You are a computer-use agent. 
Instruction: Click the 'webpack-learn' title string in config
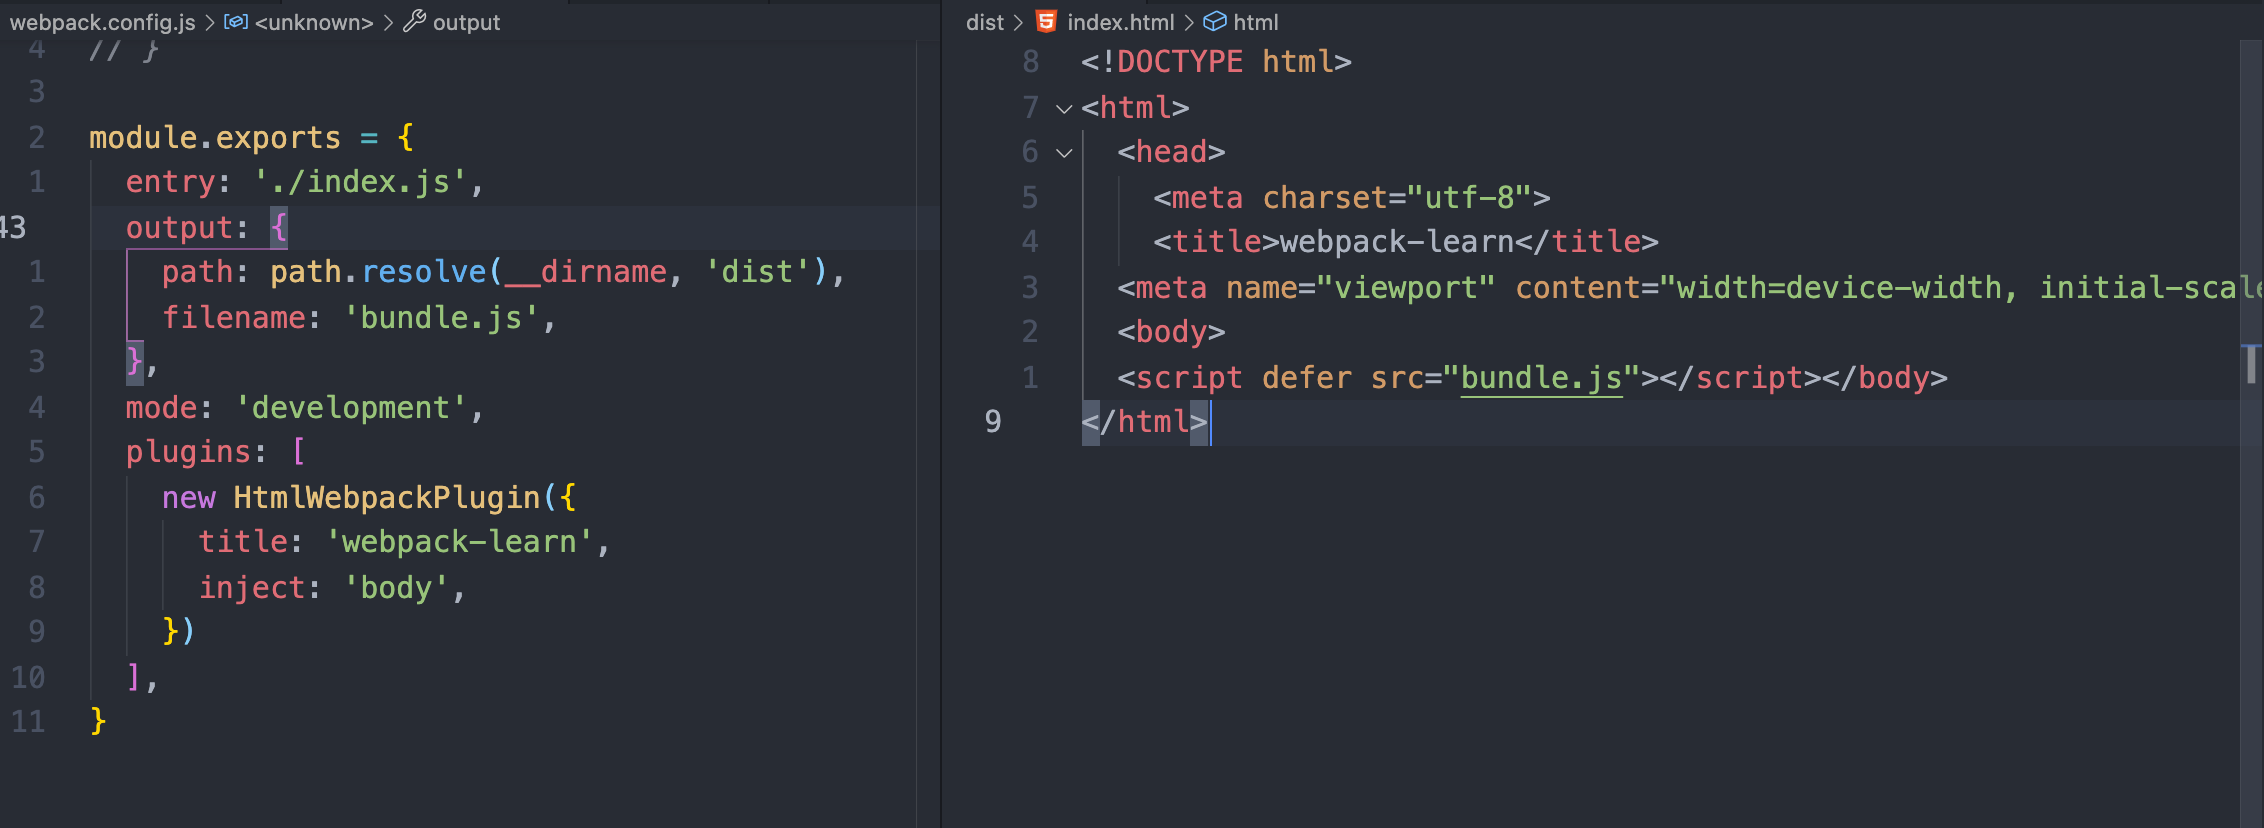459,542
